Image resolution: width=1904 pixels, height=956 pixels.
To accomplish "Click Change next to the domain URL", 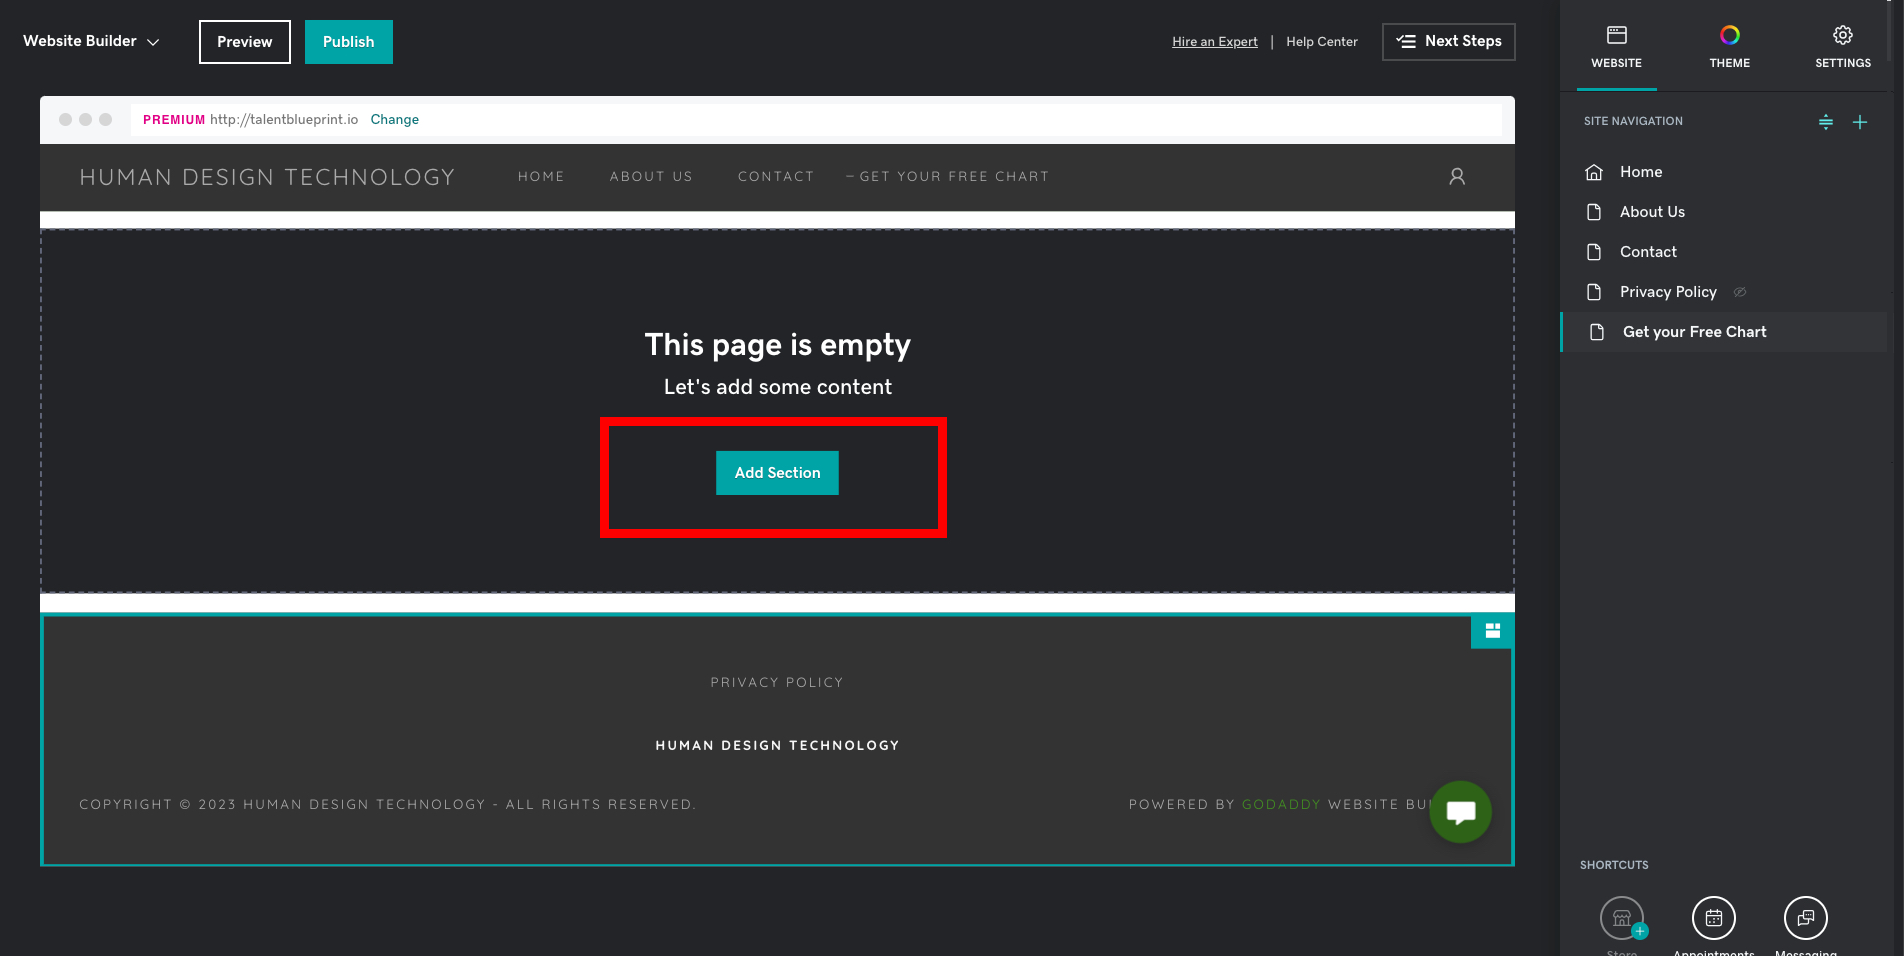I will pyautogui.click(x=395, y=119).
